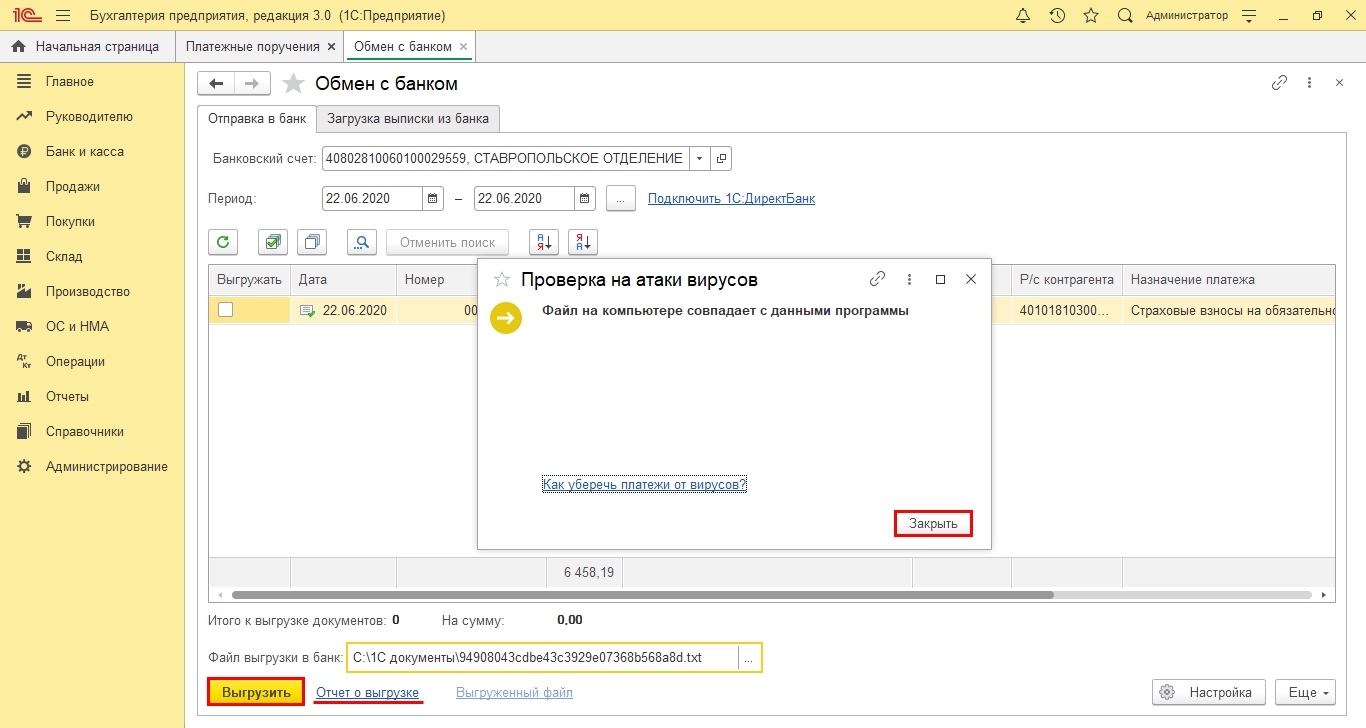
Task: Open the notifications bell icon
Action: click(x=1022, y=16)
